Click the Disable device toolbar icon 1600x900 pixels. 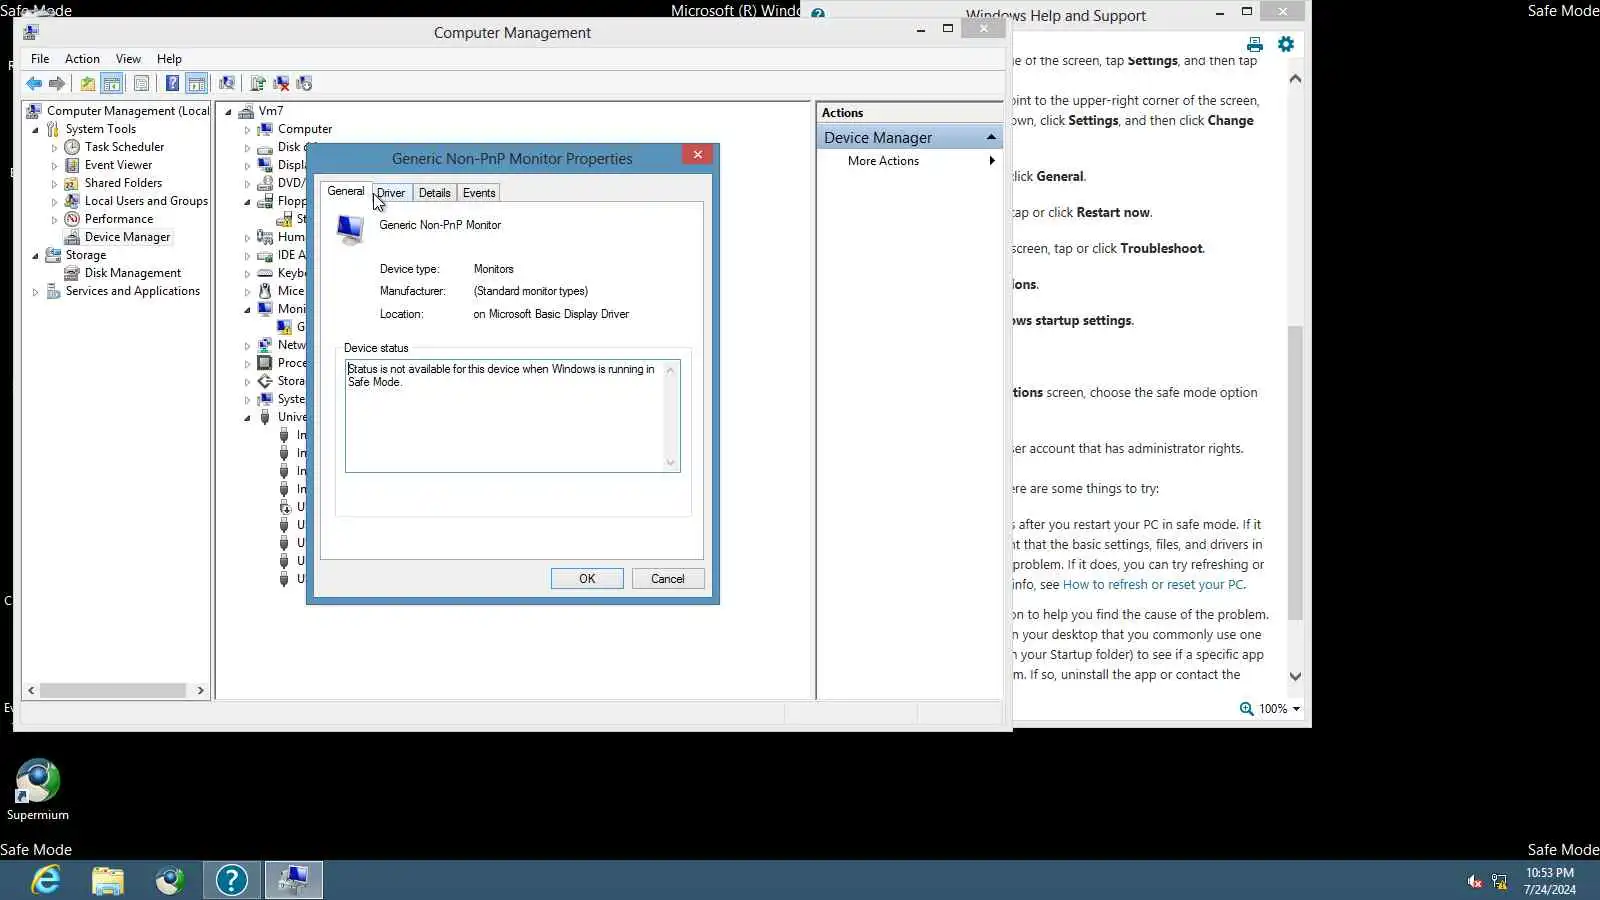point(304,84)
